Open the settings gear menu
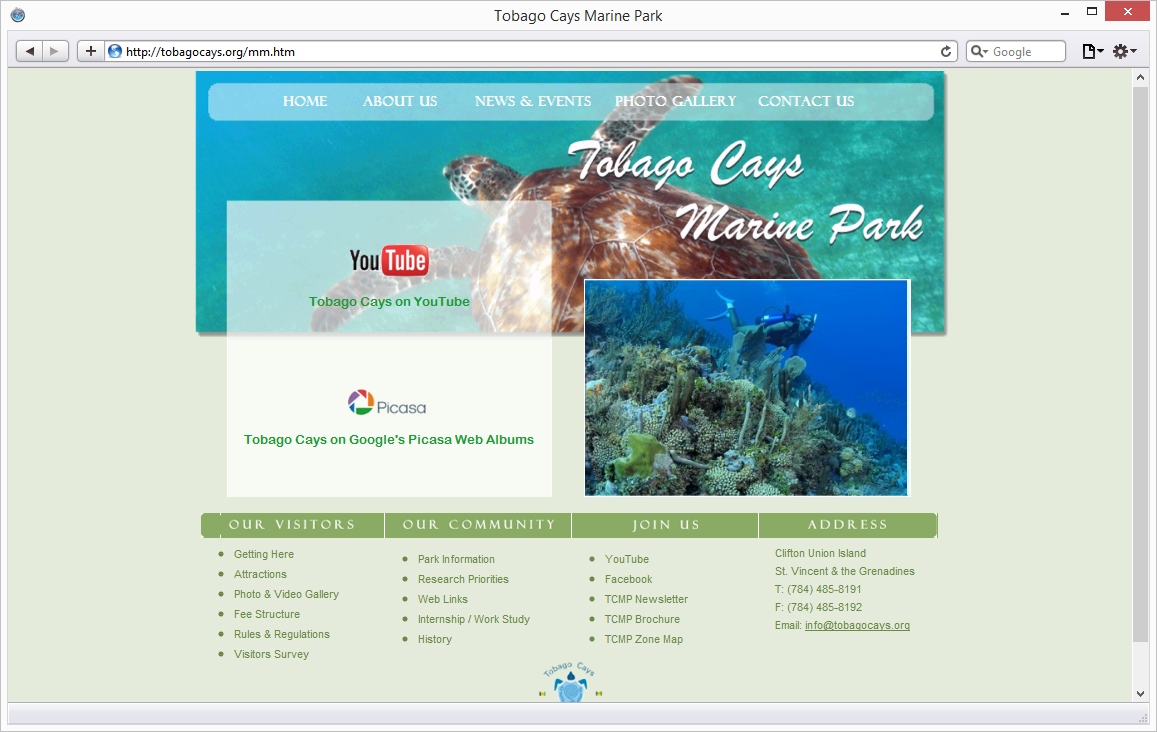 [x=1125, y=51]
